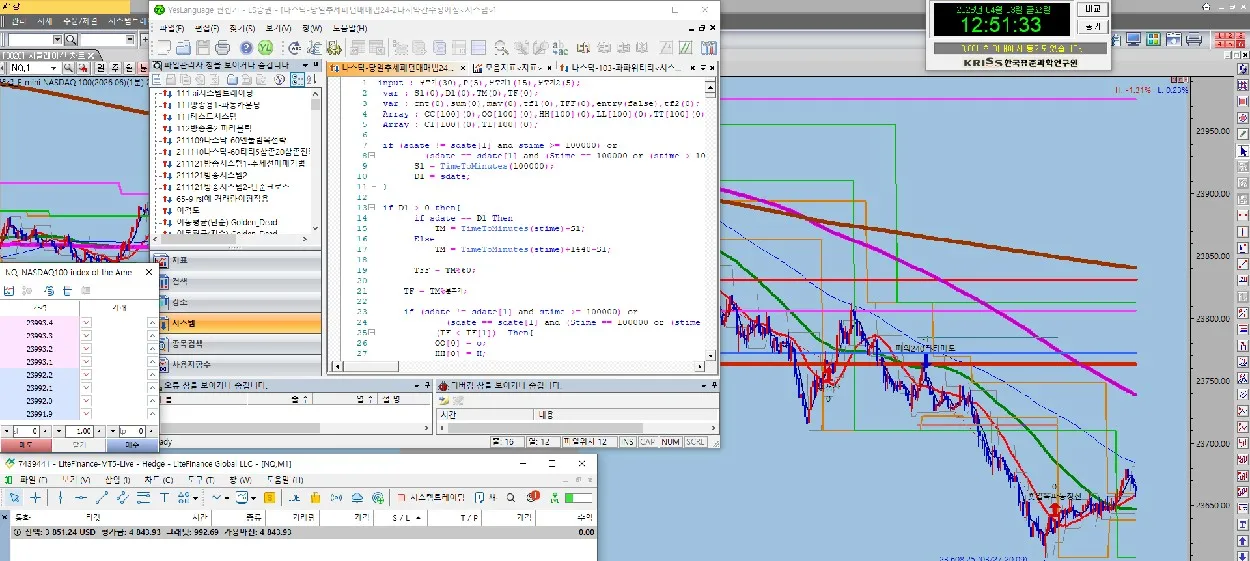This screenshot has height=561, width=1250.
Task: Click the 1.00 lot volume input field
Action: pos(79,431)
